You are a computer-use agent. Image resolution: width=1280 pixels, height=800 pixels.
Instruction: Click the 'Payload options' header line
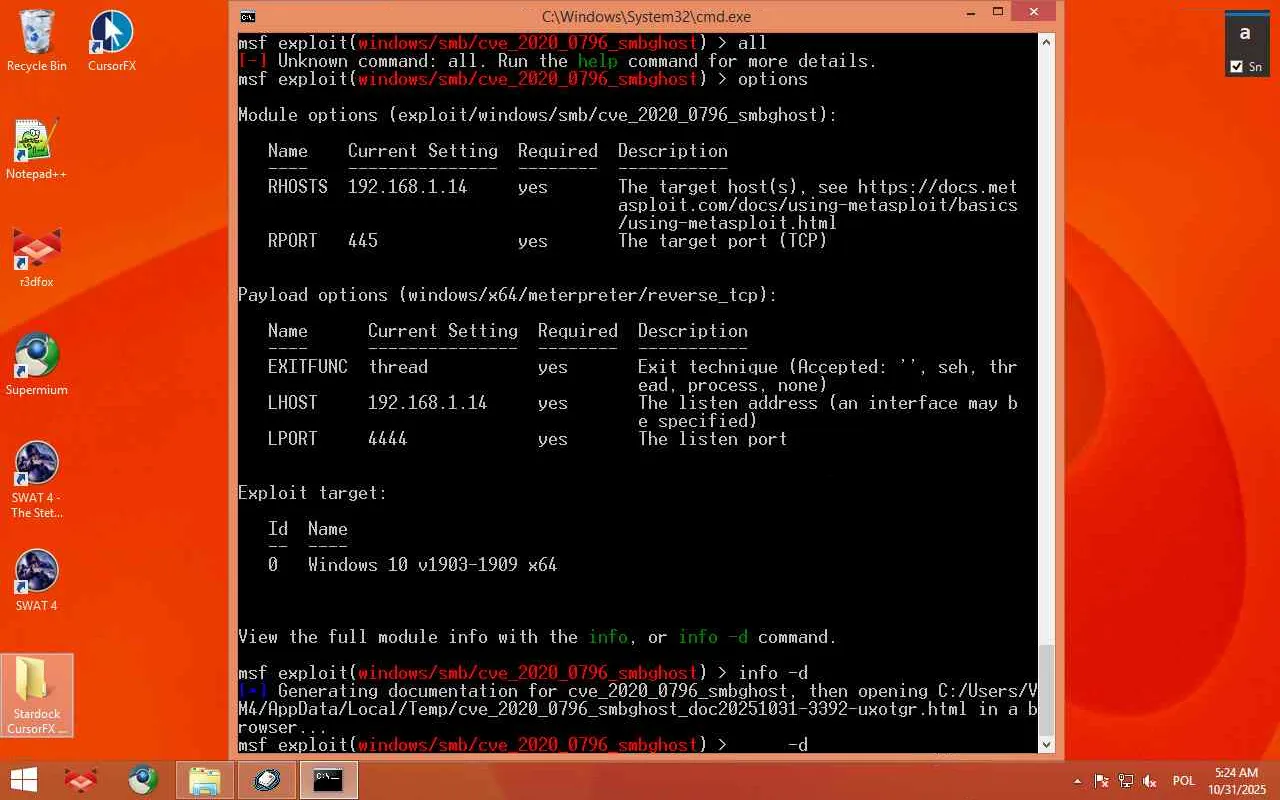508,295
